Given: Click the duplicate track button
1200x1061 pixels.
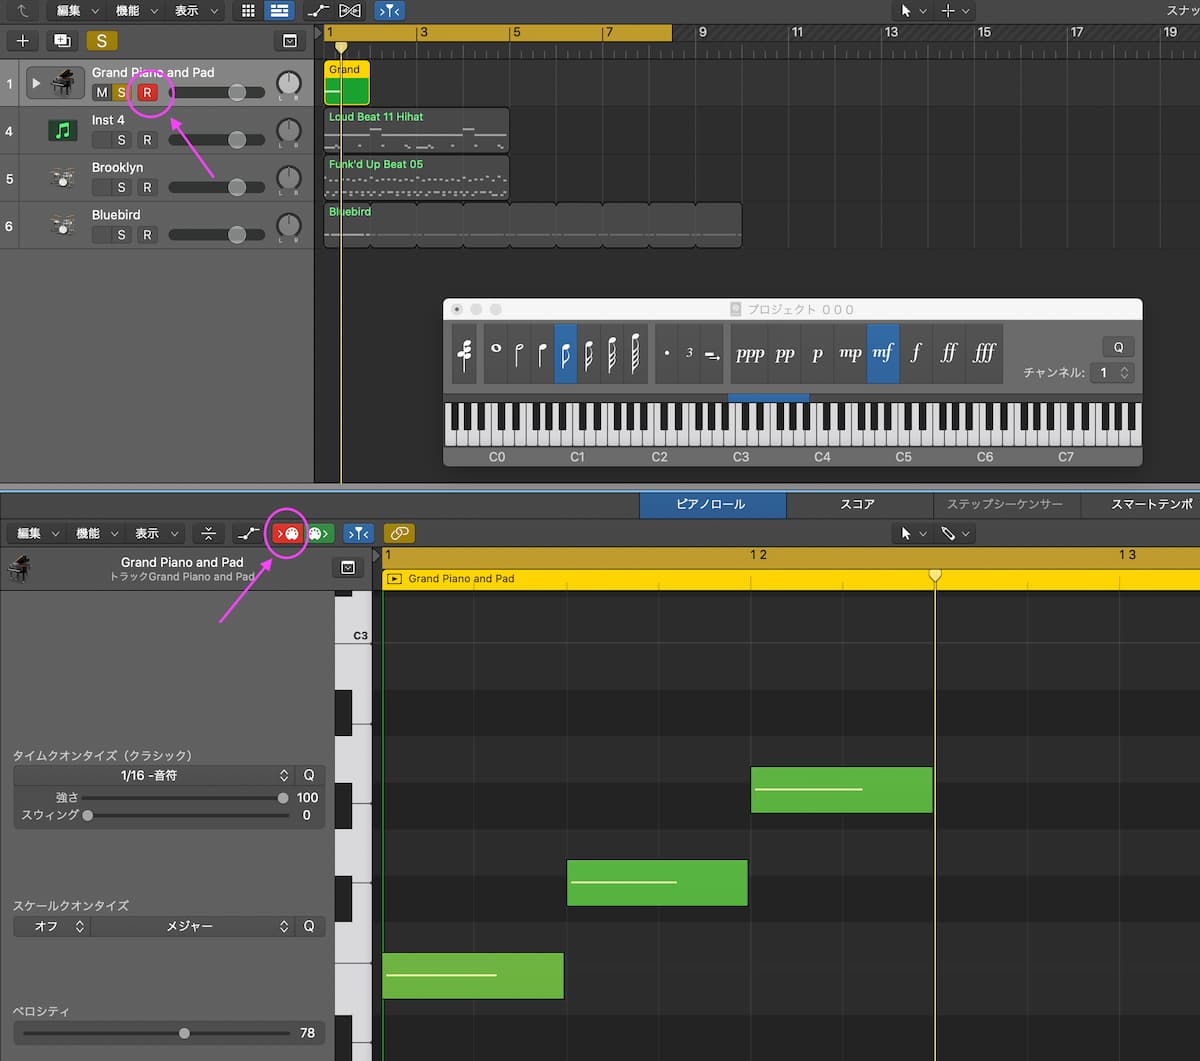Looking at the screenshot, I should tap(62, 41).
